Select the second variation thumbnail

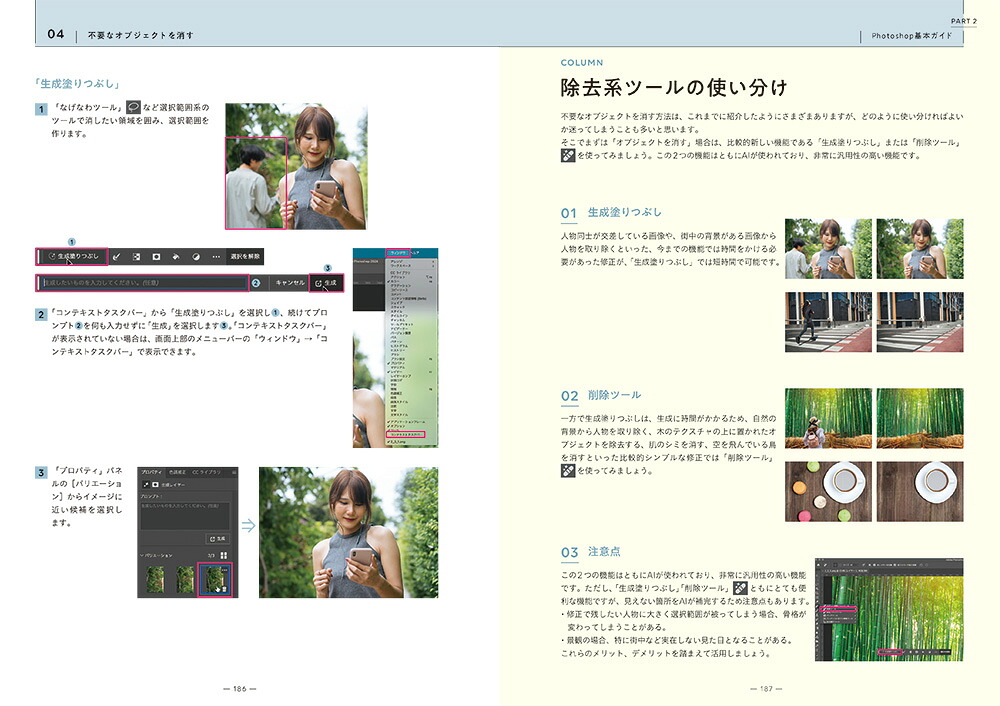[x=186, y=580]
